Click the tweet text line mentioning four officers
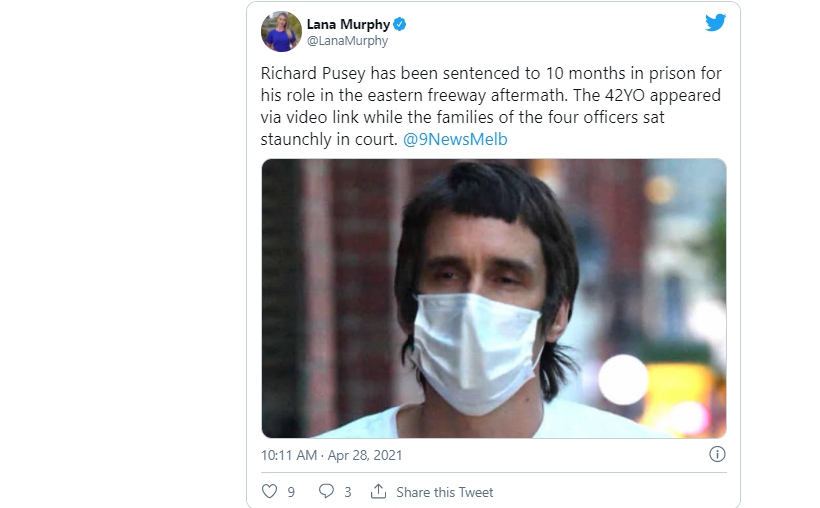 pos(463,117)
